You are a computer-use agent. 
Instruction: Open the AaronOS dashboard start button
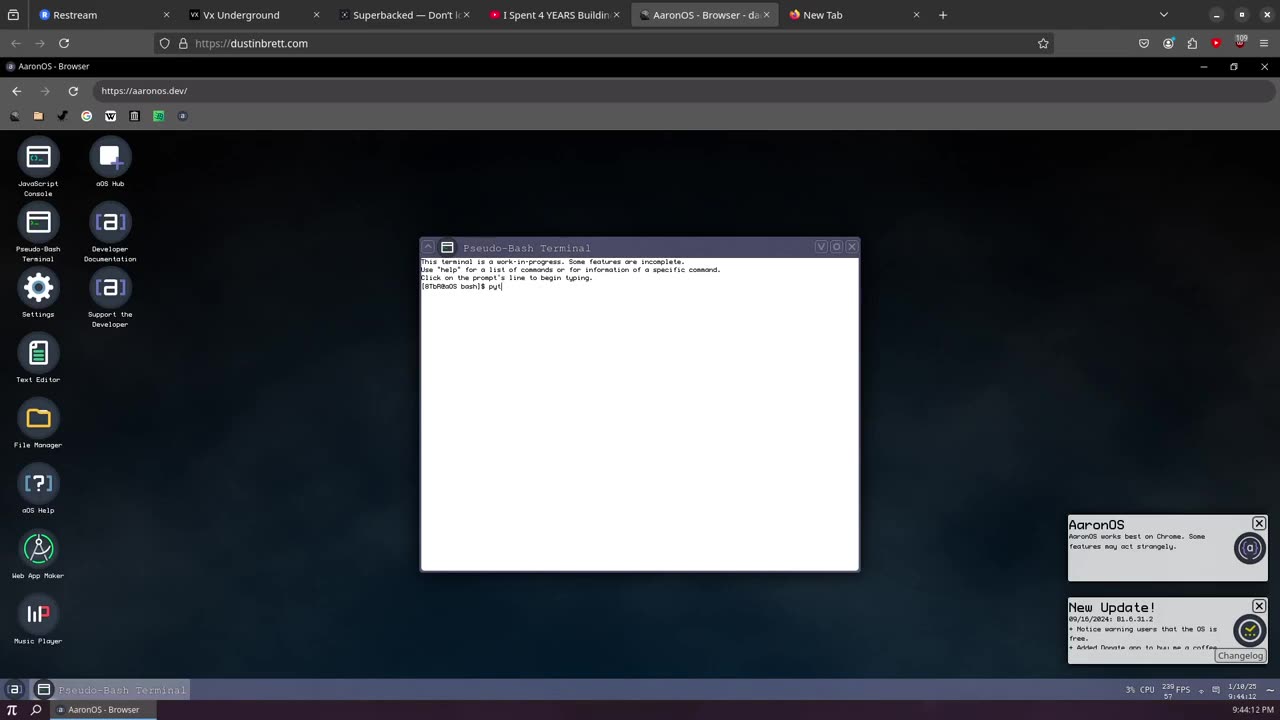(14, 689)
